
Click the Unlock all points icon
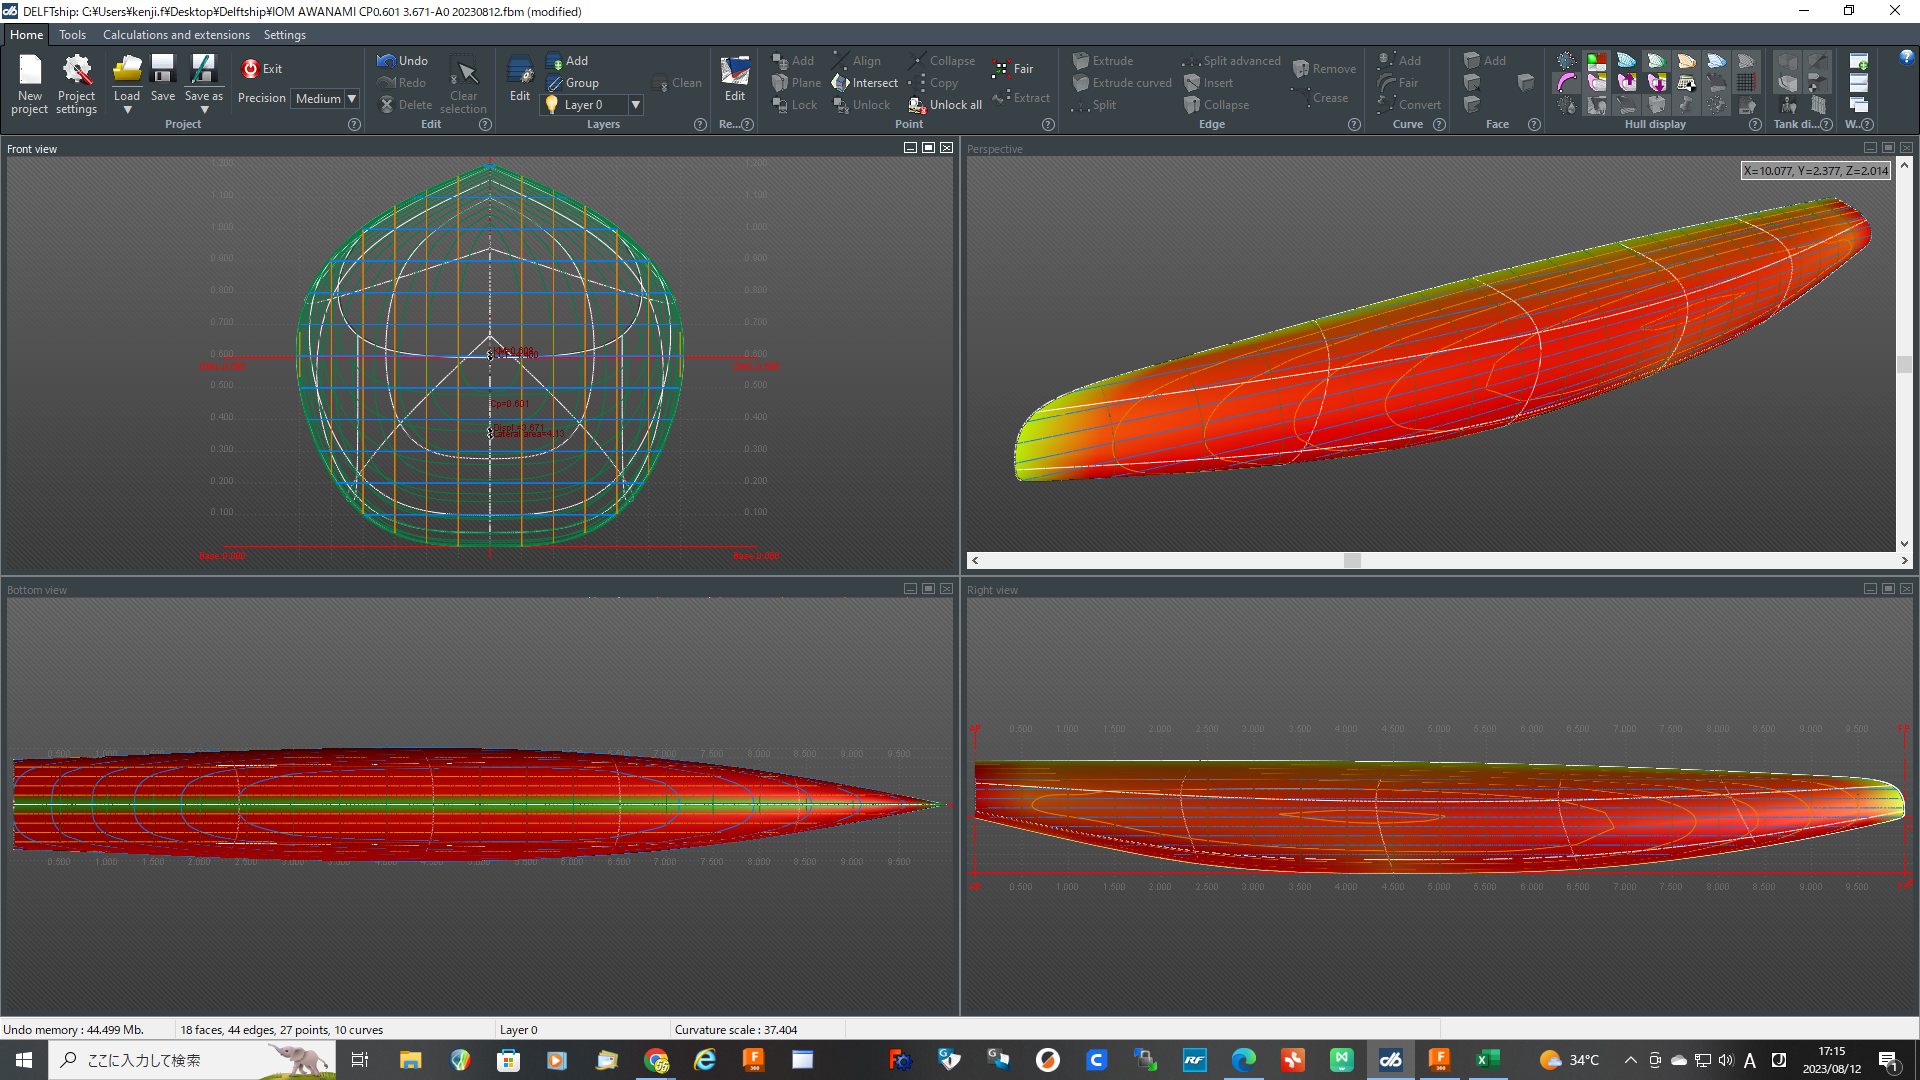917,105
